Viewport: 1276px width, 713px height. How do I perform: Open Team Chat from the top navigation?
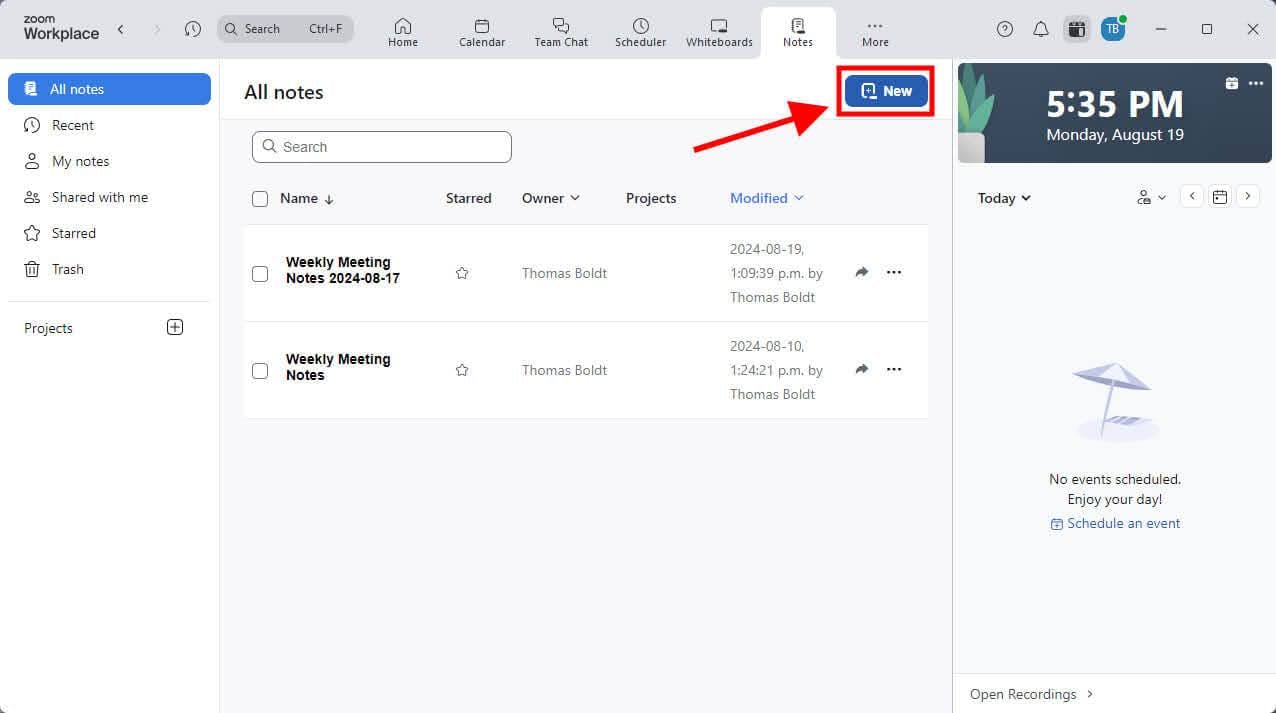click(560, 30)
